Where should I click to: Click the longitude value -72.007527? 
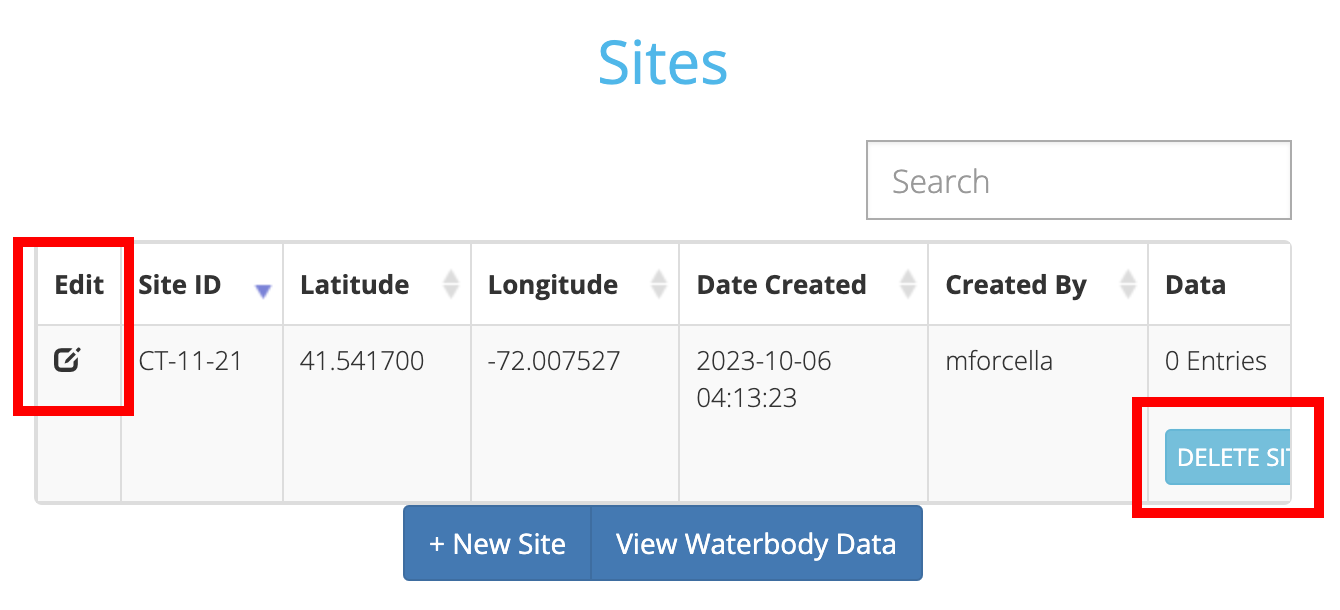click(554, 361)
